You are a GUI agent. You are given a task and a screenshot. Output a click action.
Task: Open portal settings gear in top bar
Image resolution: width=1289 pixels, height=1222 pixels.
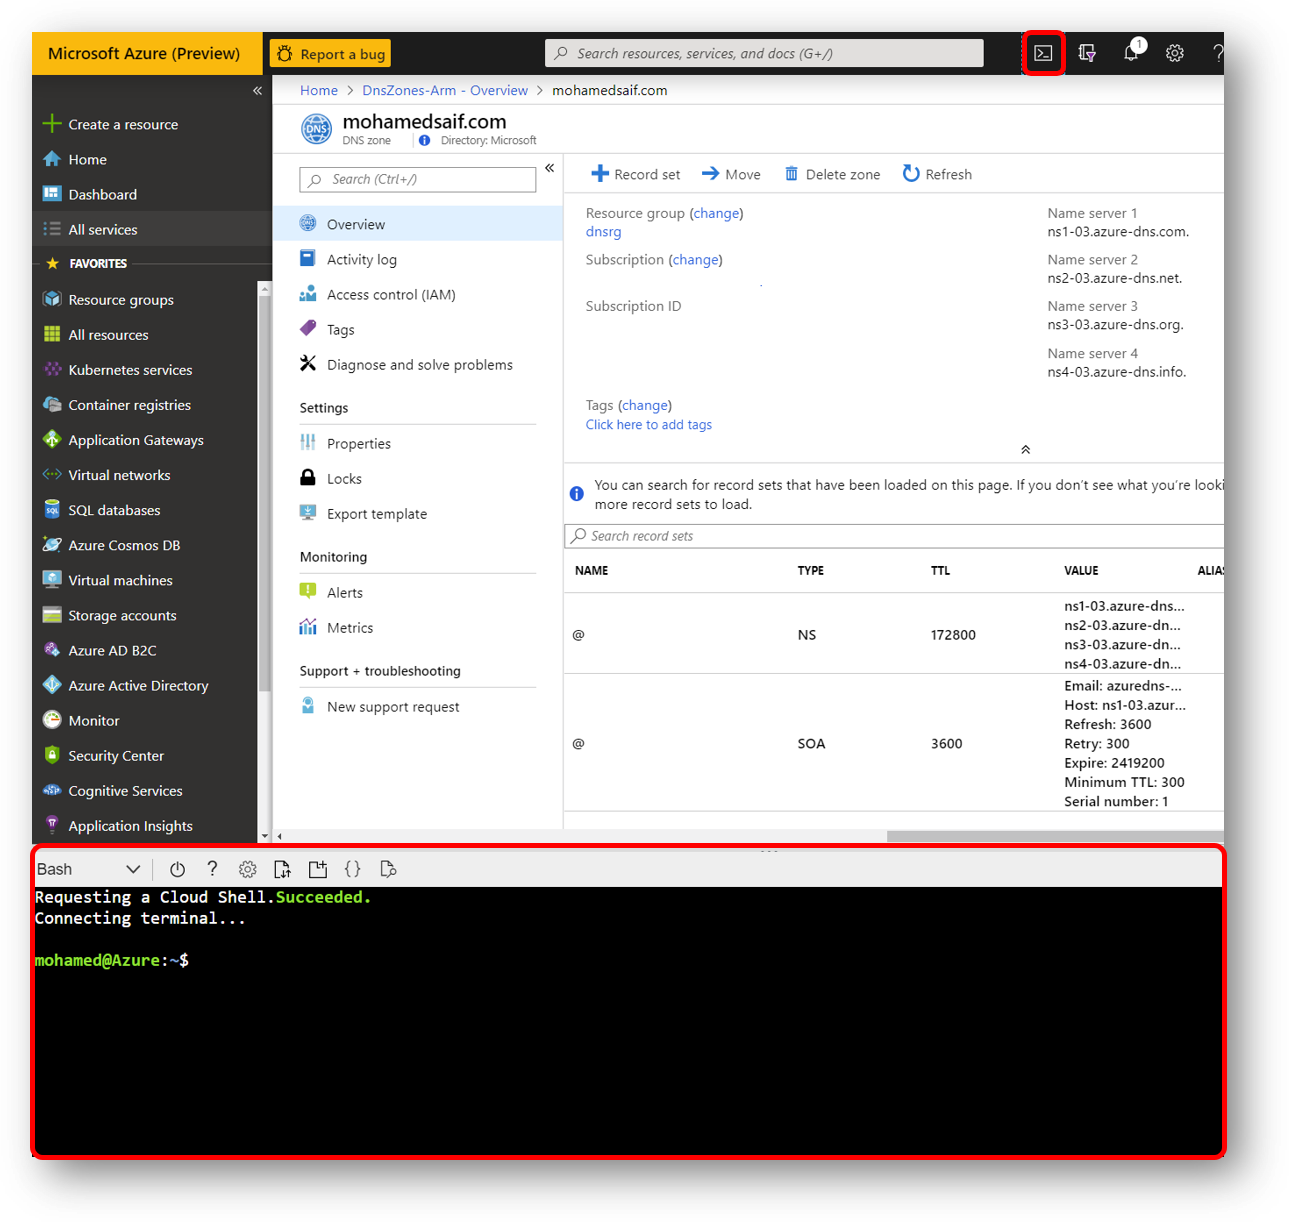point(1175,53)
